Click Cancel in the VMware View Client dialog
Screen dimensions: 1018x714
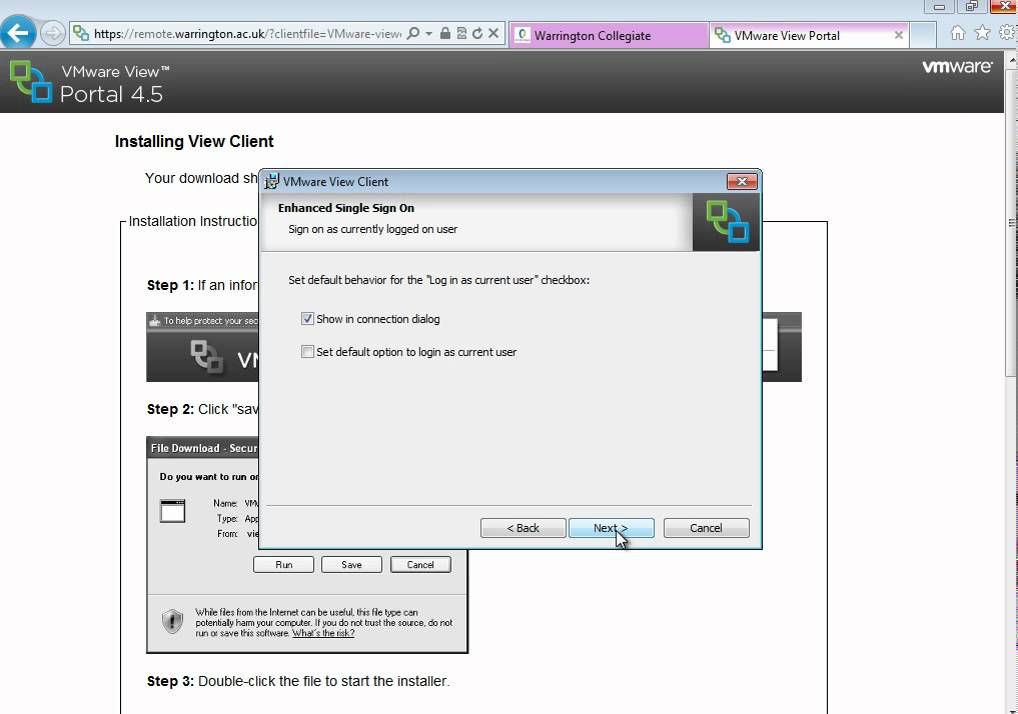[706, 528]
